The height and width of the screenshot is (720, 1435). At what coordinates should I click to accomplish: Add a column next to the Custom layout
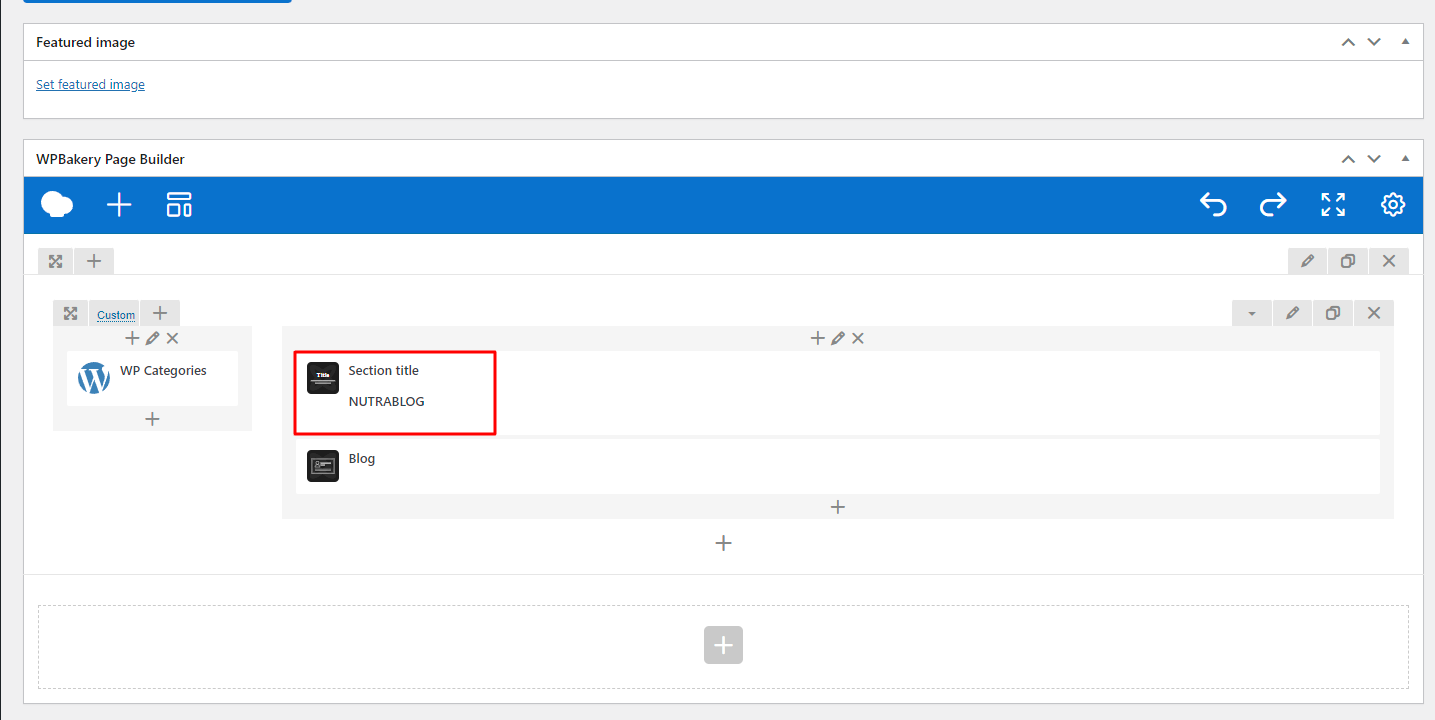pos(160,313)
